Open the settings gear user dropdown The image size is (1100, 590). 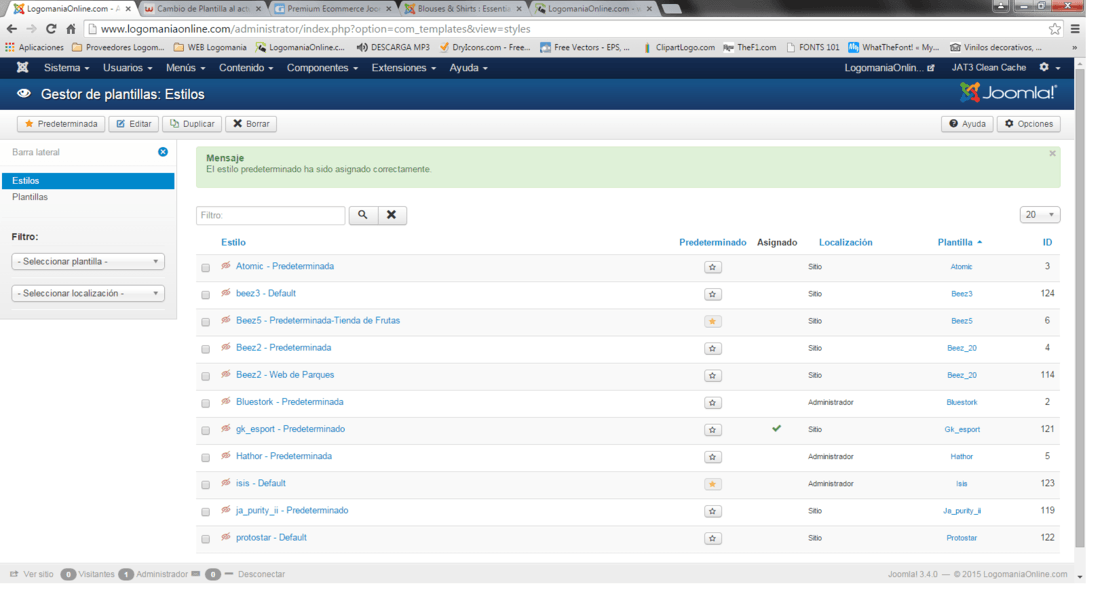click(1050, 67)
